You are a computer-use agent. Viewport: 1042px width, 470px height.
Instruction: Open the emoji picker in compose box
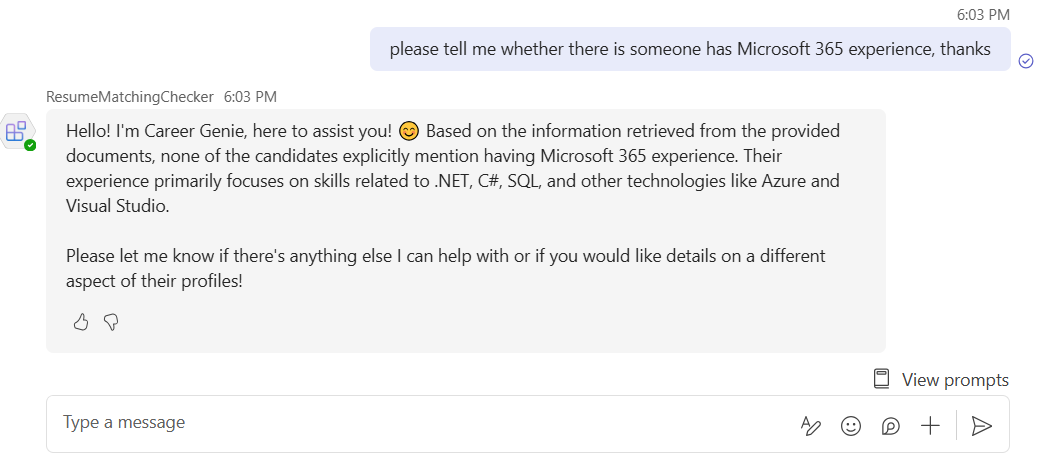click(x=851, y=426)
